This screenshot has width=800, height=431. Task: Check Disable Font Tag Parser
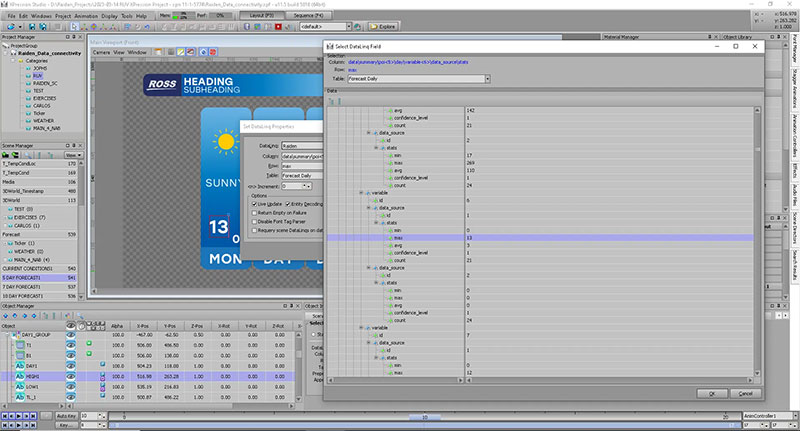click(254, 221)
